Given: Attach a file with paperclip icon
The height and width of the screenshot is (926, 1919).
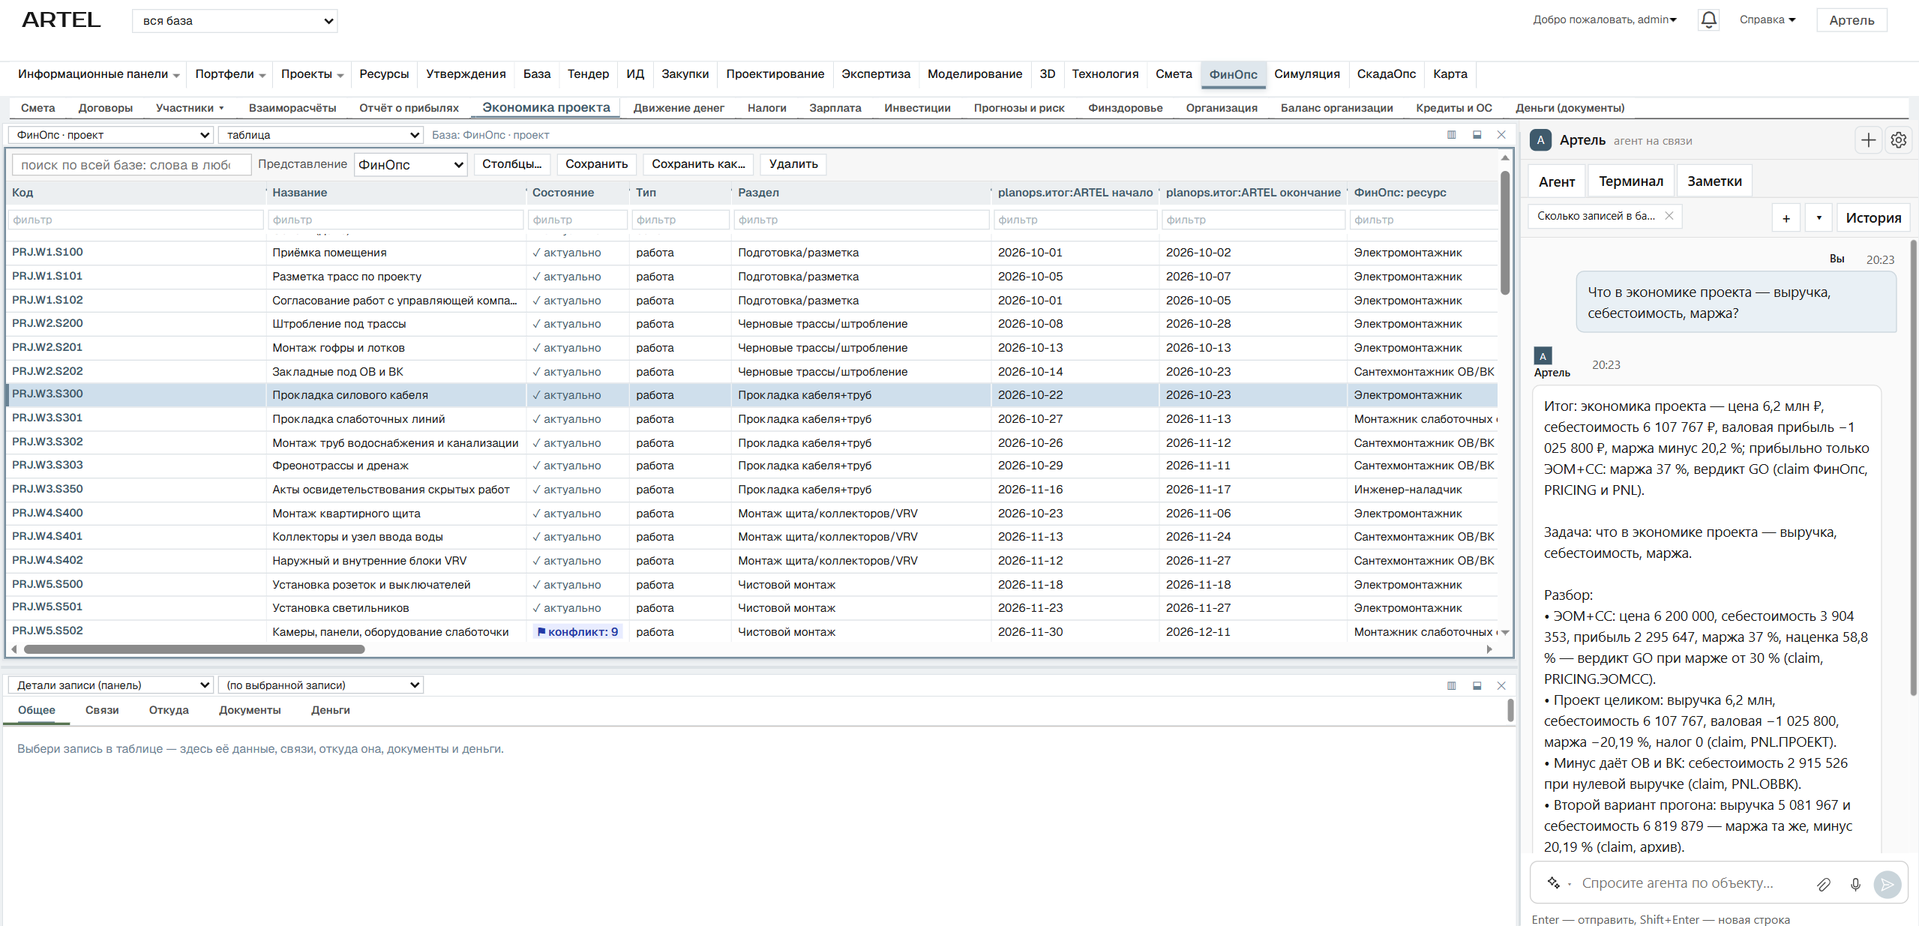Looking at the screenshot, I should pyautogui.click(x=1824, y=884).
